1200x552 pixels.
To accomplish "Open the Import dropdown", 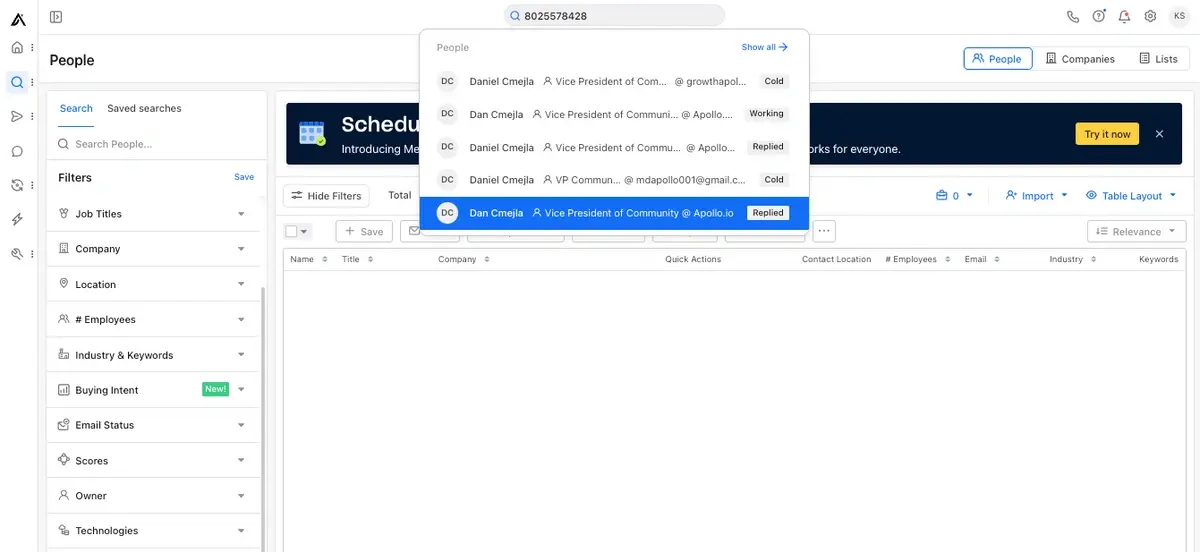I will (1037, 196).
